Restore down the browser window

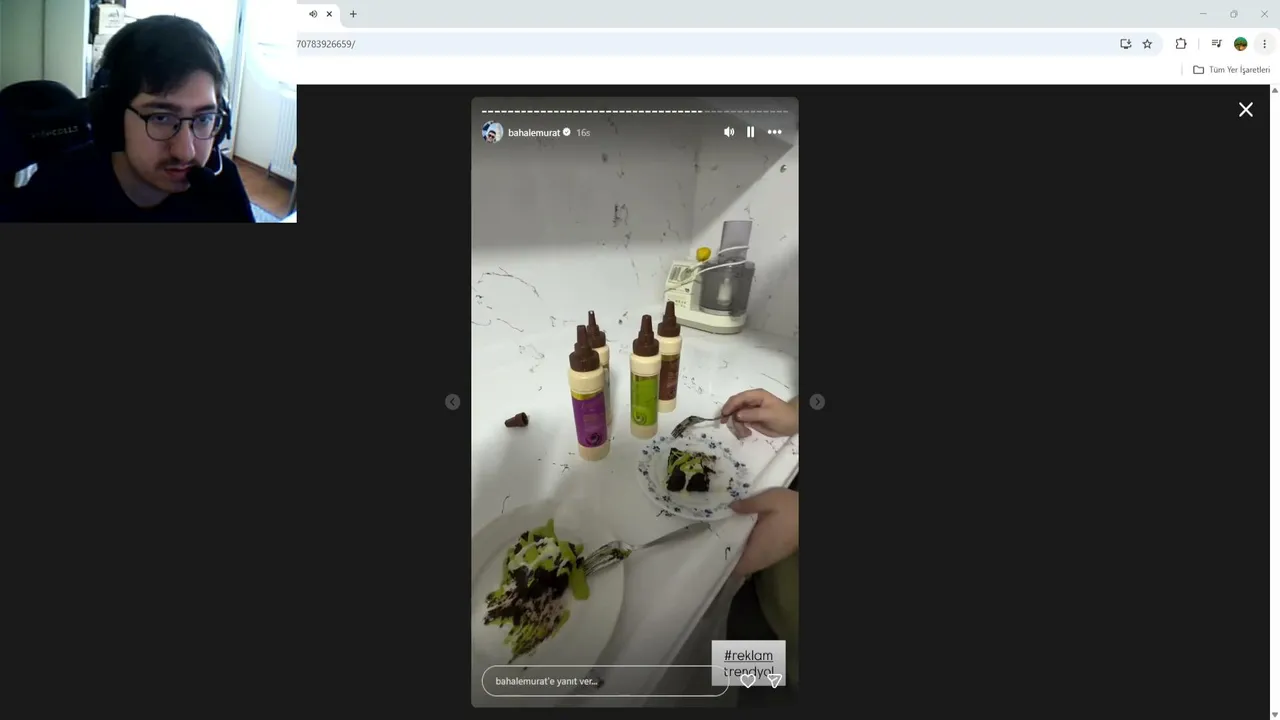[1233, 14]
